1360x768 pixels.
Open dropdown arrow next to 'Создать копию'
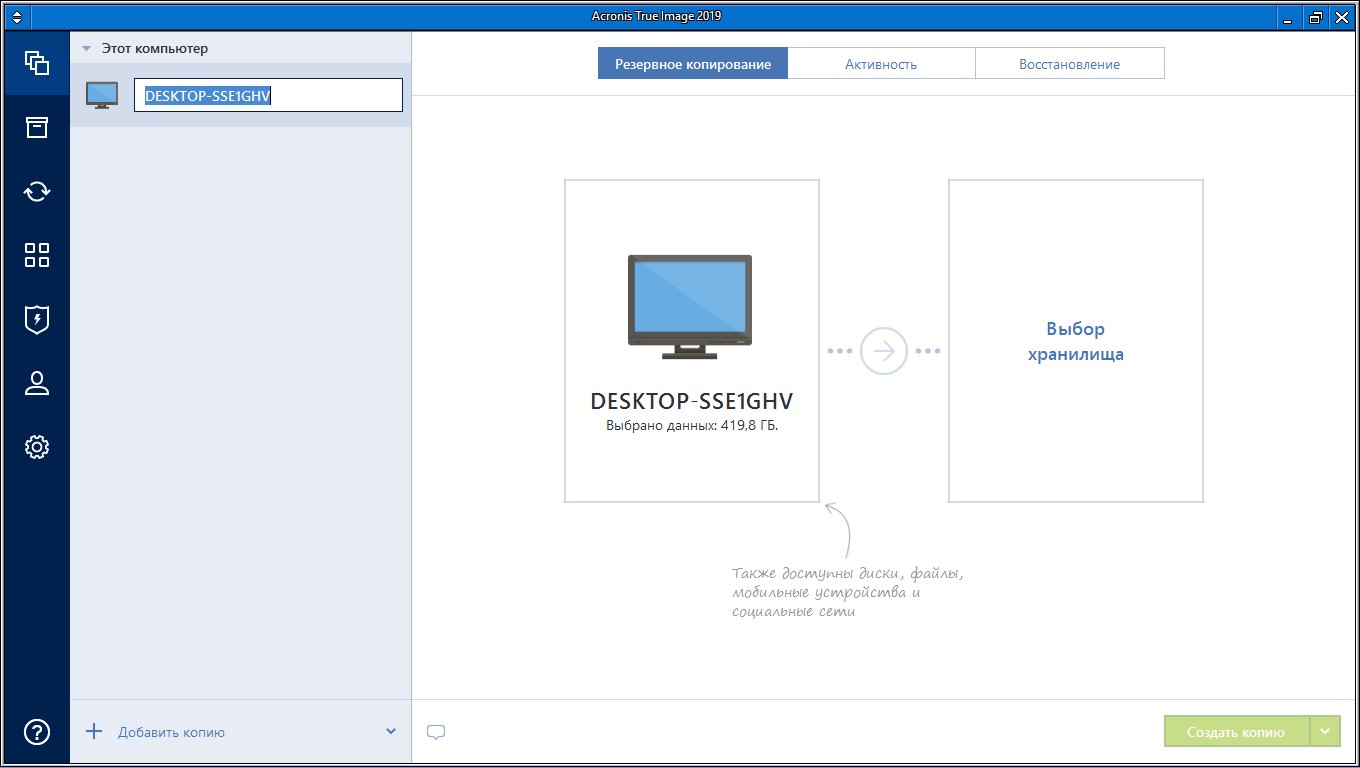pyautogui.click(x=1324, y=731)
